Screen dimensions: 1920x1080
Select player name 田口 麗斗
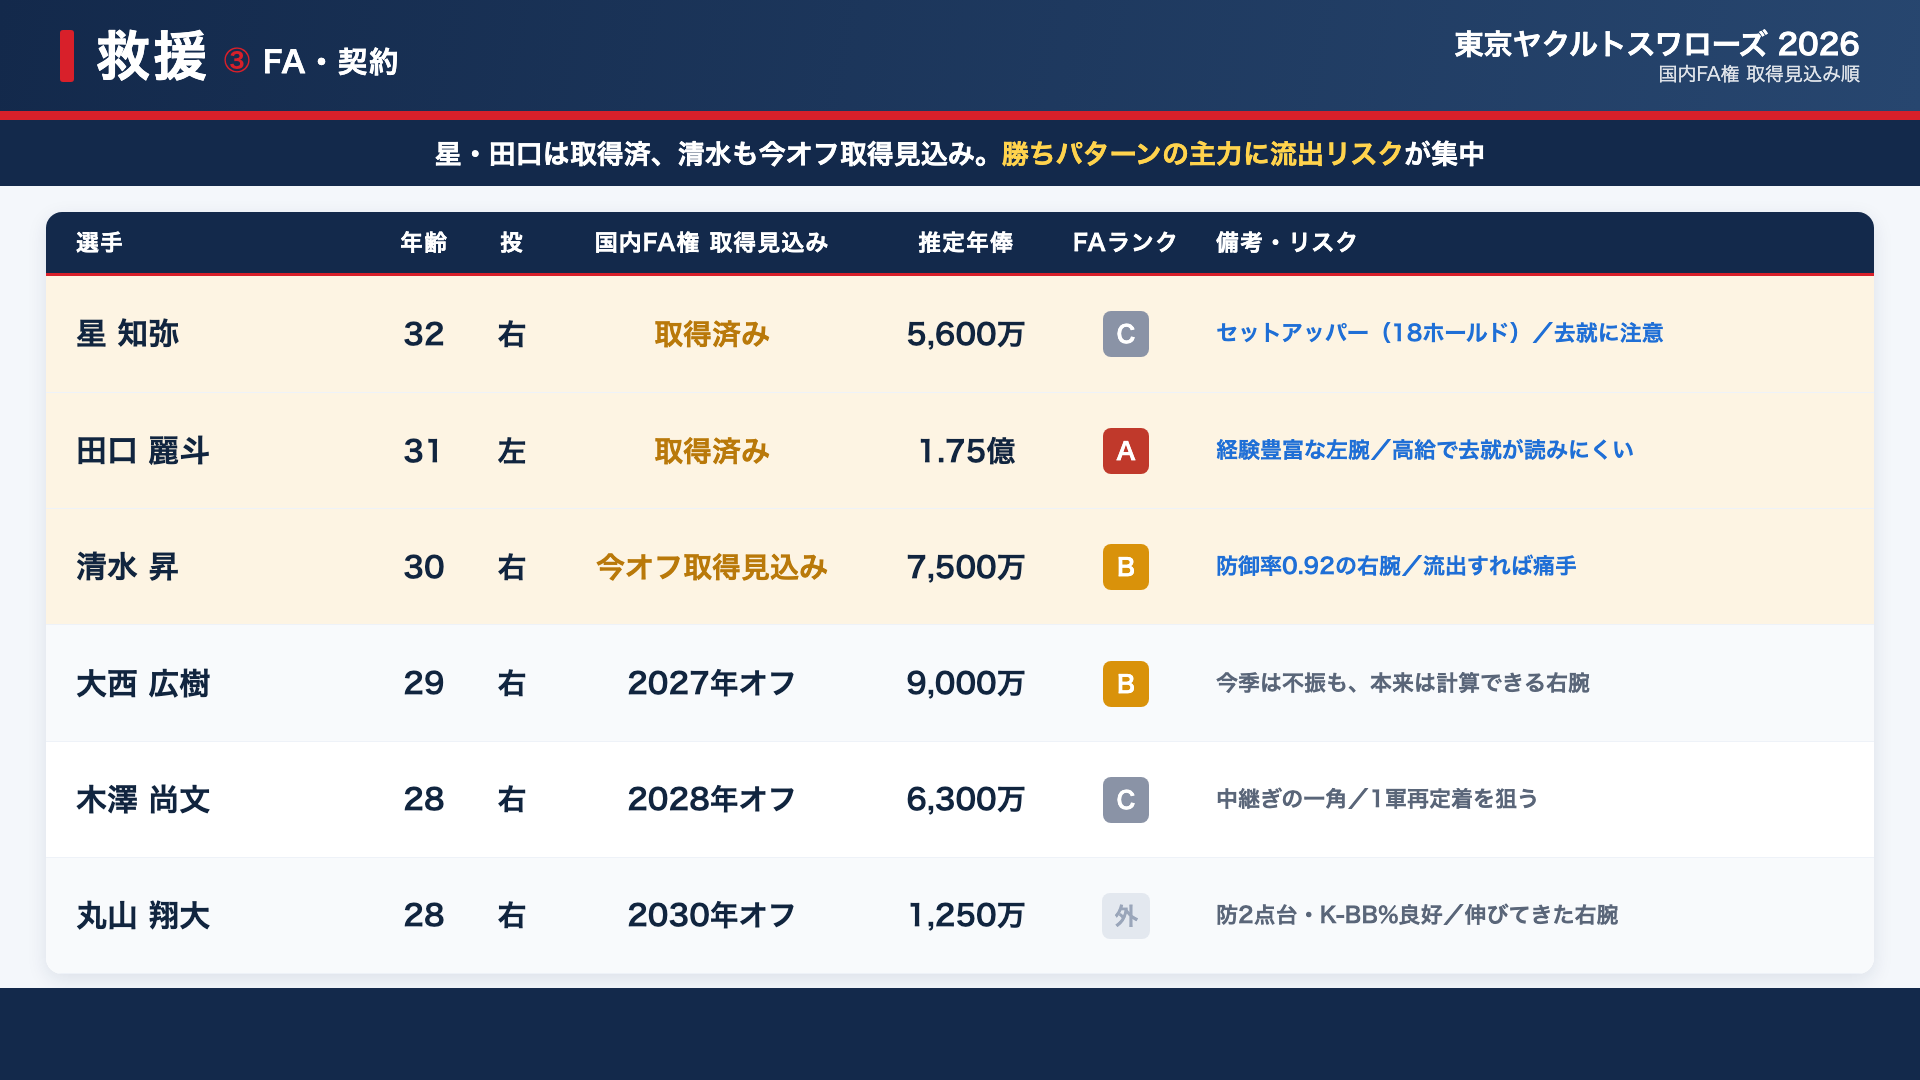coord(143,451)
